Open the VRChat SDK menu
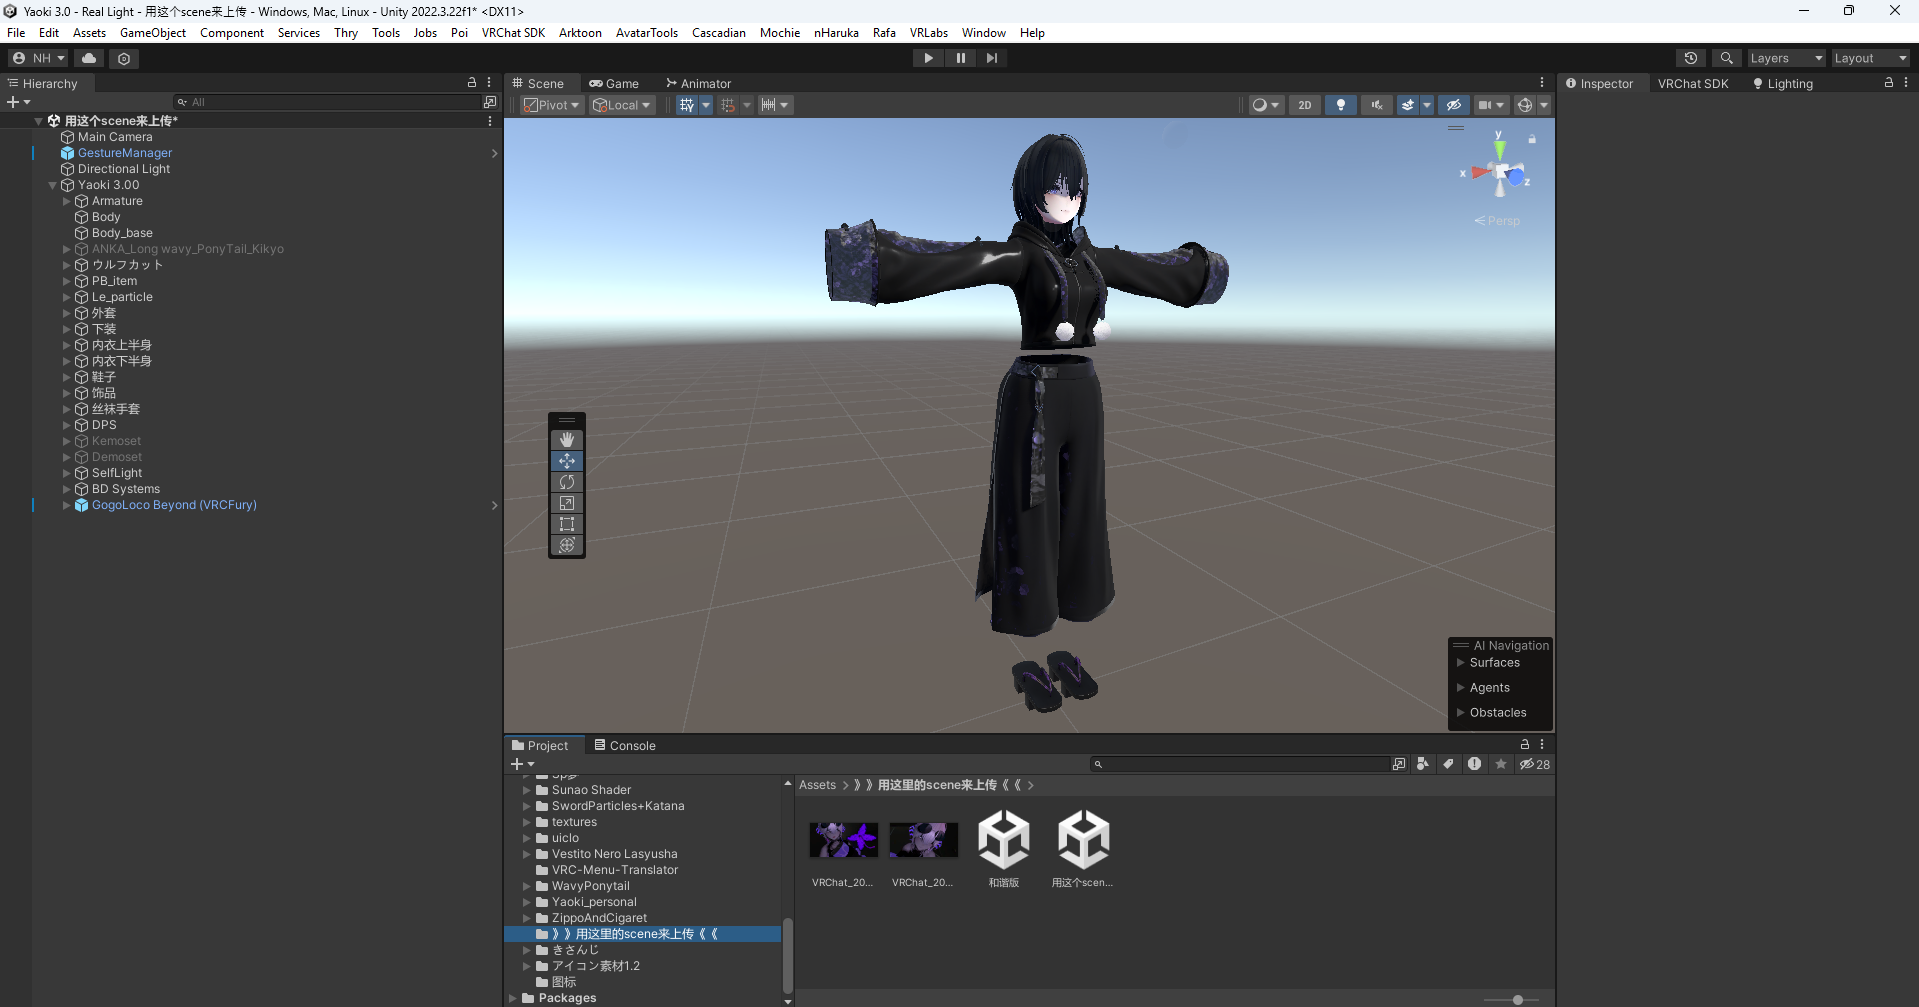This screenshot has height=1007, width=1919. pyautogui.click(x=513, y=33)
